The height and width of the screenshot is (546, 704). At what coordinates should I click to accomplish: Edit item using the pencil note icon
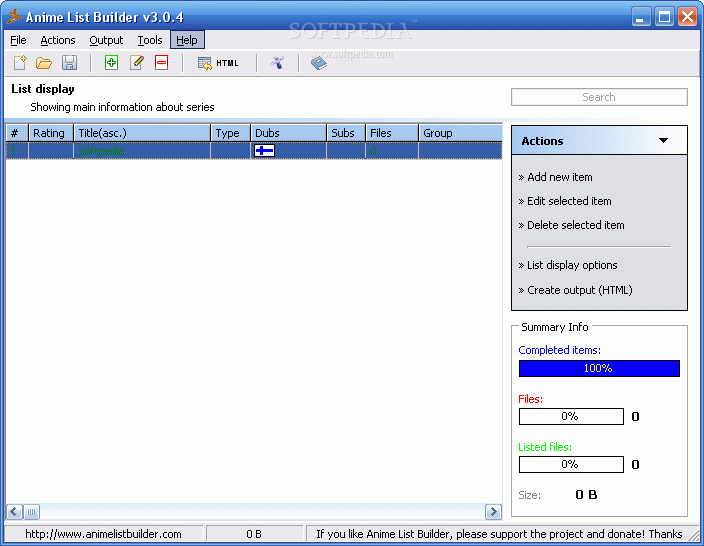point(136,62)
